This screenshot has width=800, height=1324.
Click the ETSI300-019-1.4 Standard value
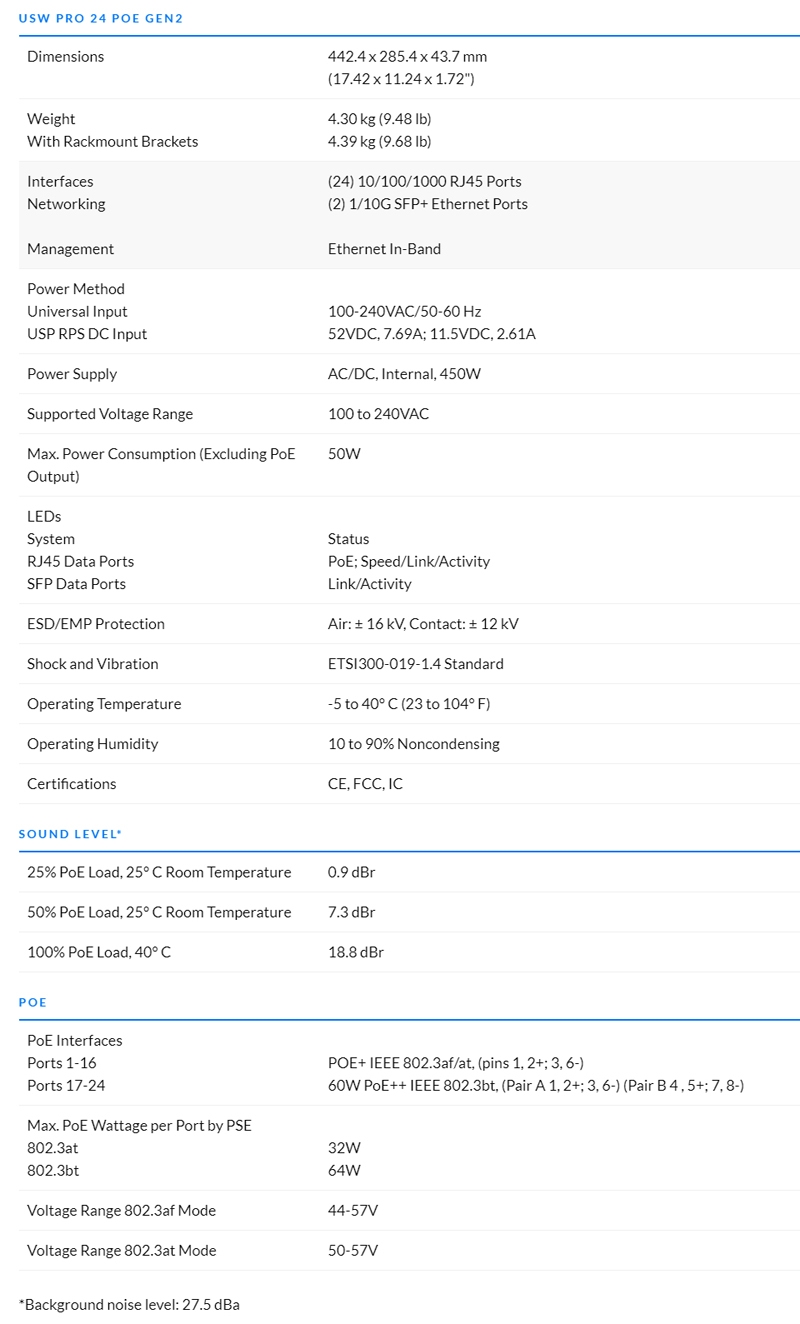point(416,664)
